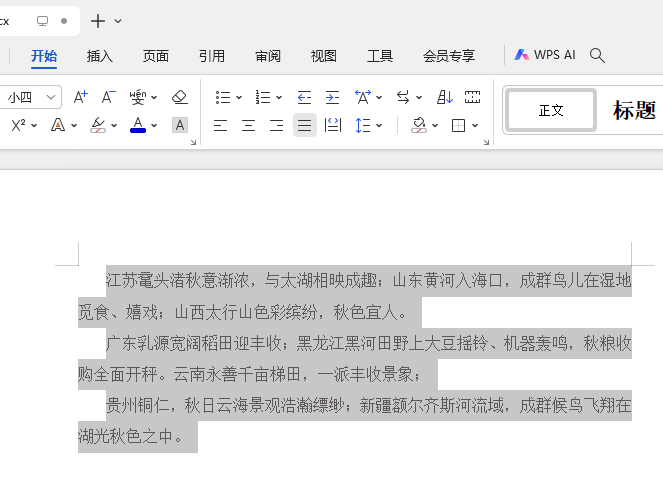Open the font size 小四 dropdown
The width and height of the screenshot is (663, 492).
point(51,98)
